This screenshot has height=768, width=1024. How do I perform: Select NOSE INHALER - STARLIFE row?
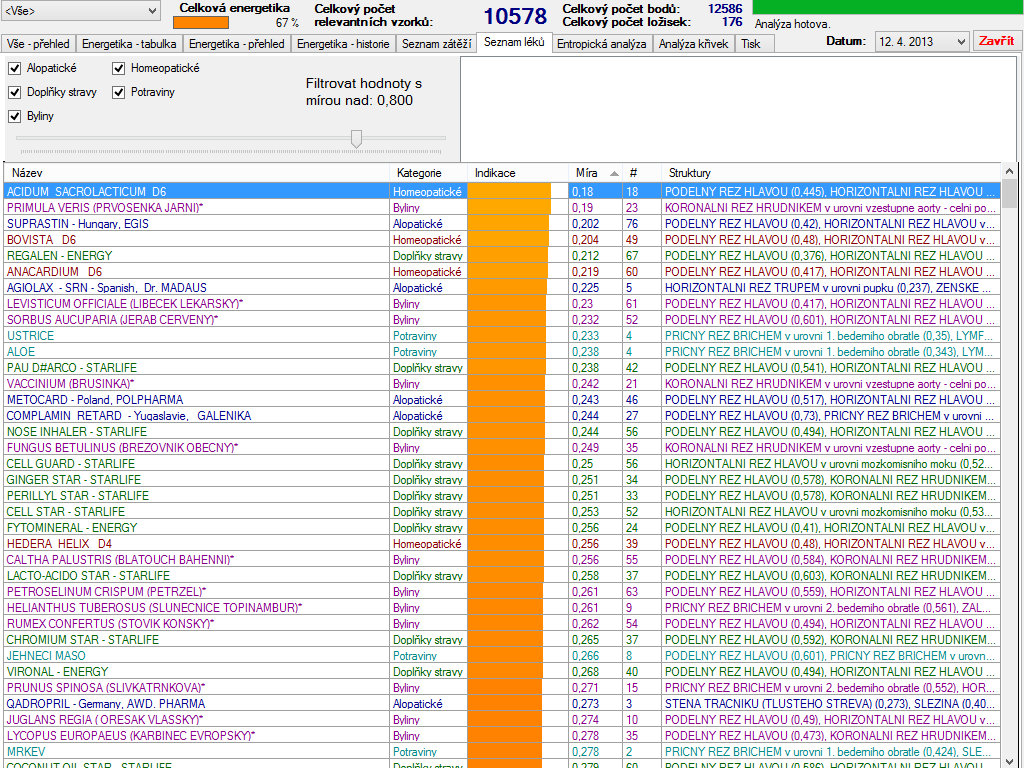tap(502, 432)
